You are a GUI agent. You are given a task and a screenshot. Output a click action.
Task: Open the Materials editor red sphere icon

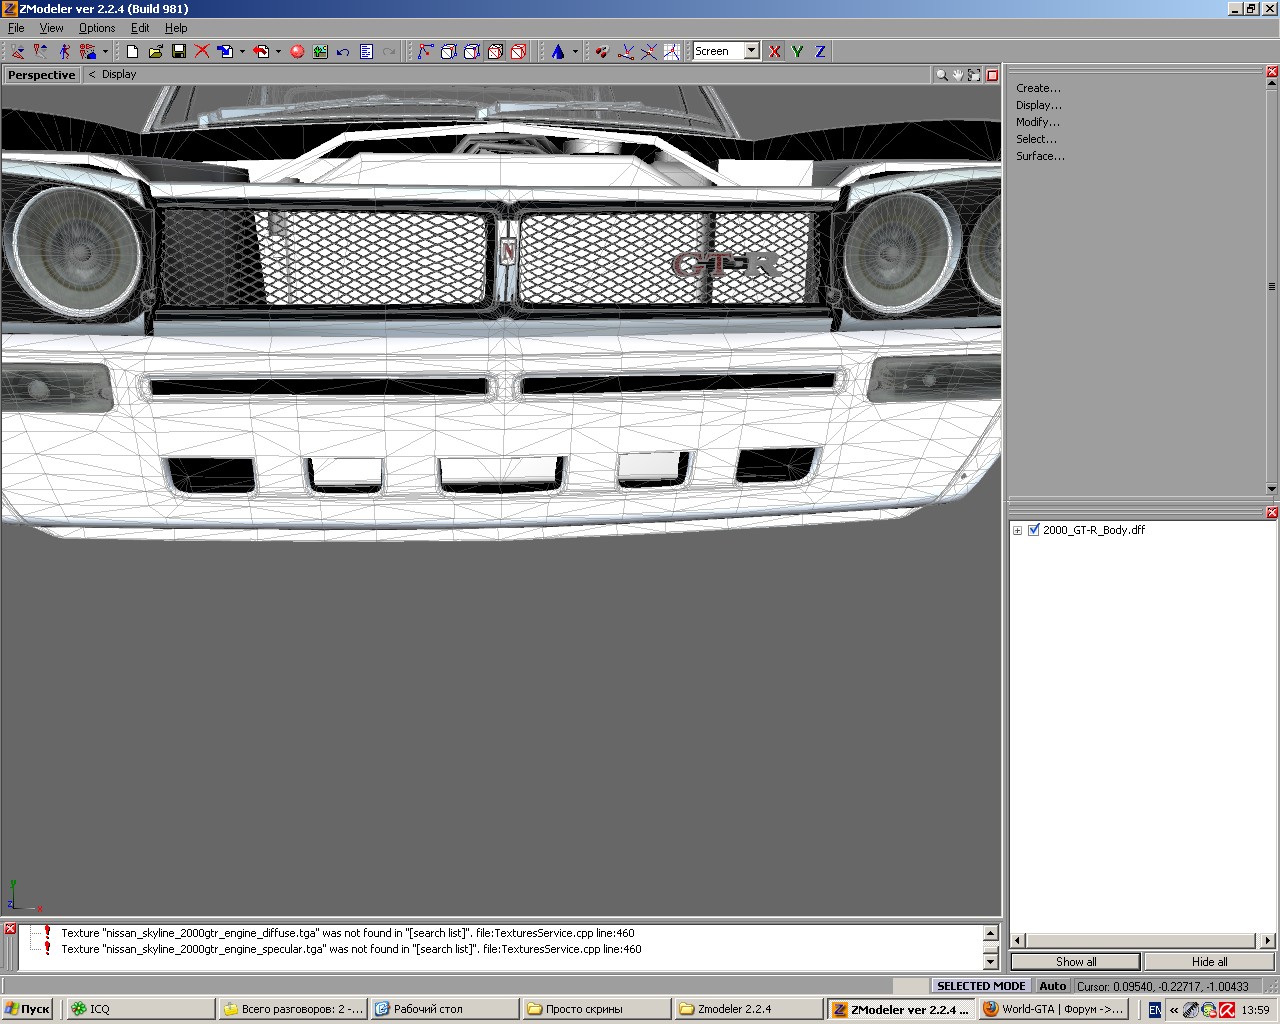297,51
